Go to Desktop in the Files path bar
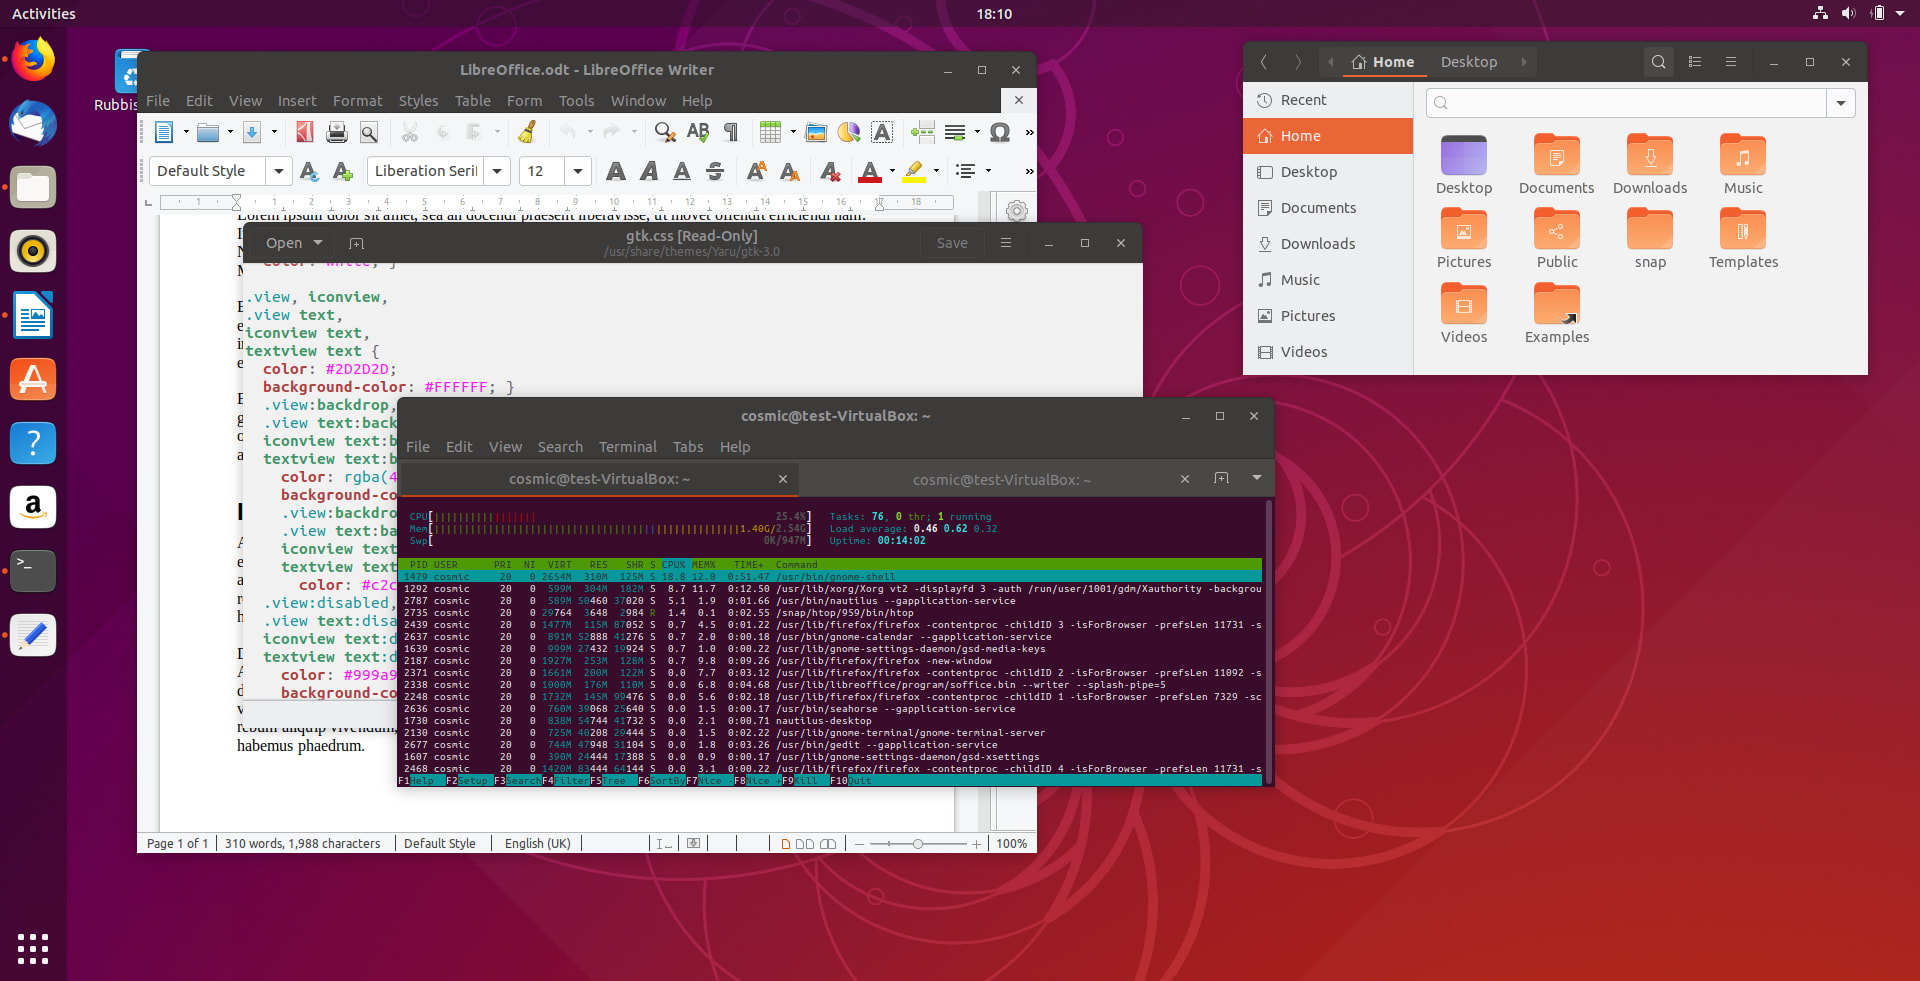 tap(1468, 62)
